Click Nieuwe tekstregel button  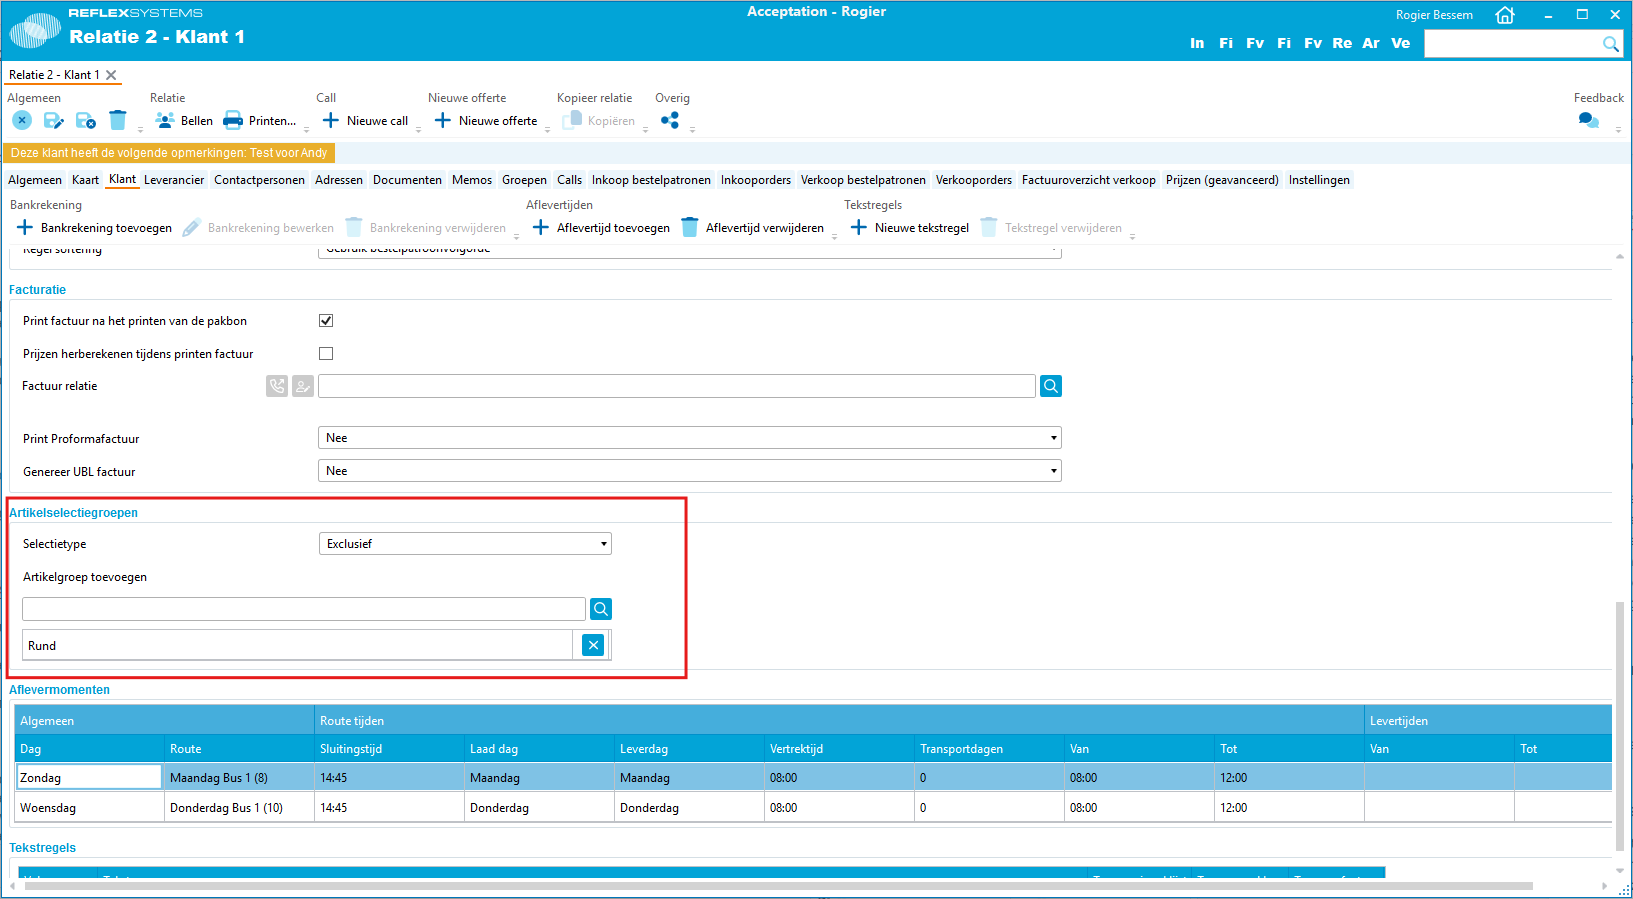coord(909,228)
